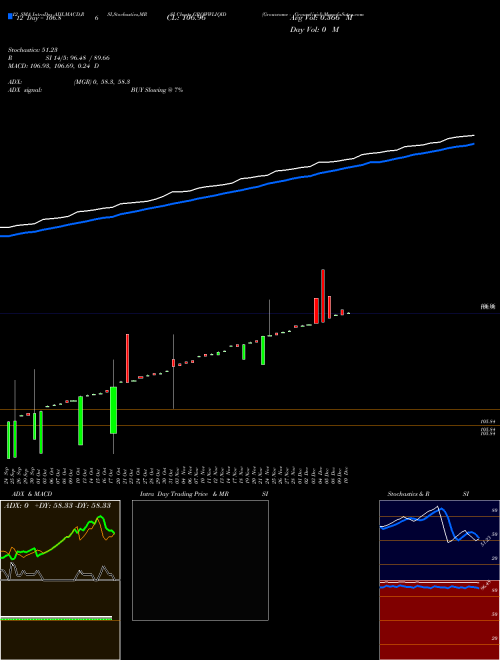Viewport: 500px width, 660px height.
Task: Click the 'BUY Slowing @ 7%' signal text
Action: (157, 90)
